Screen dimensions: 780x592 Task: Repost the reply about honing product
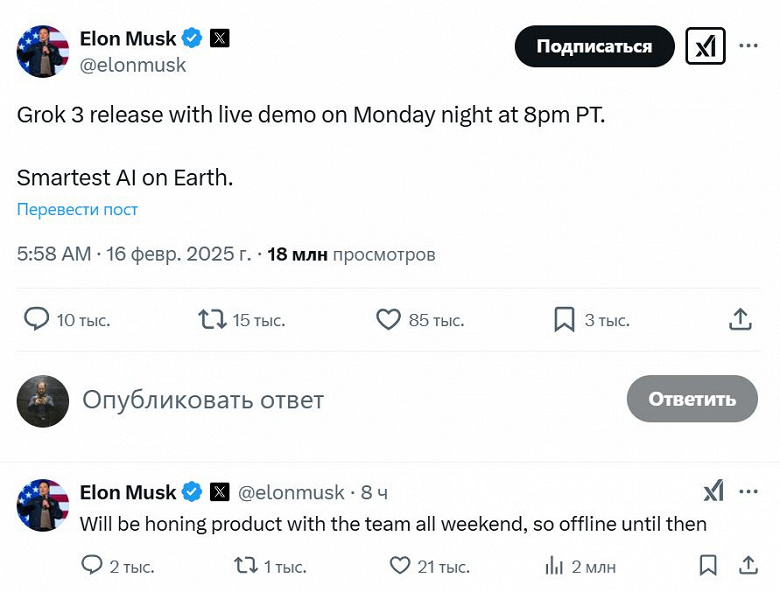245,566
